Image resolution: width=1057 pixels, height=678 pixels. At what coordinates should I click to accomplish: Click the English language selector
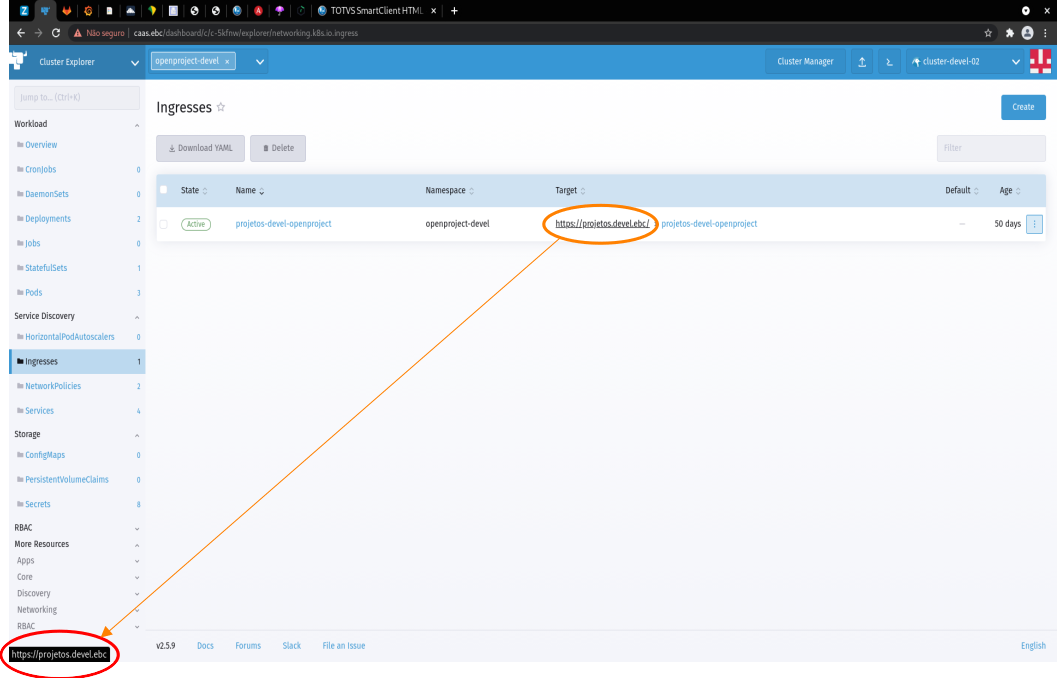point(1032,645)
